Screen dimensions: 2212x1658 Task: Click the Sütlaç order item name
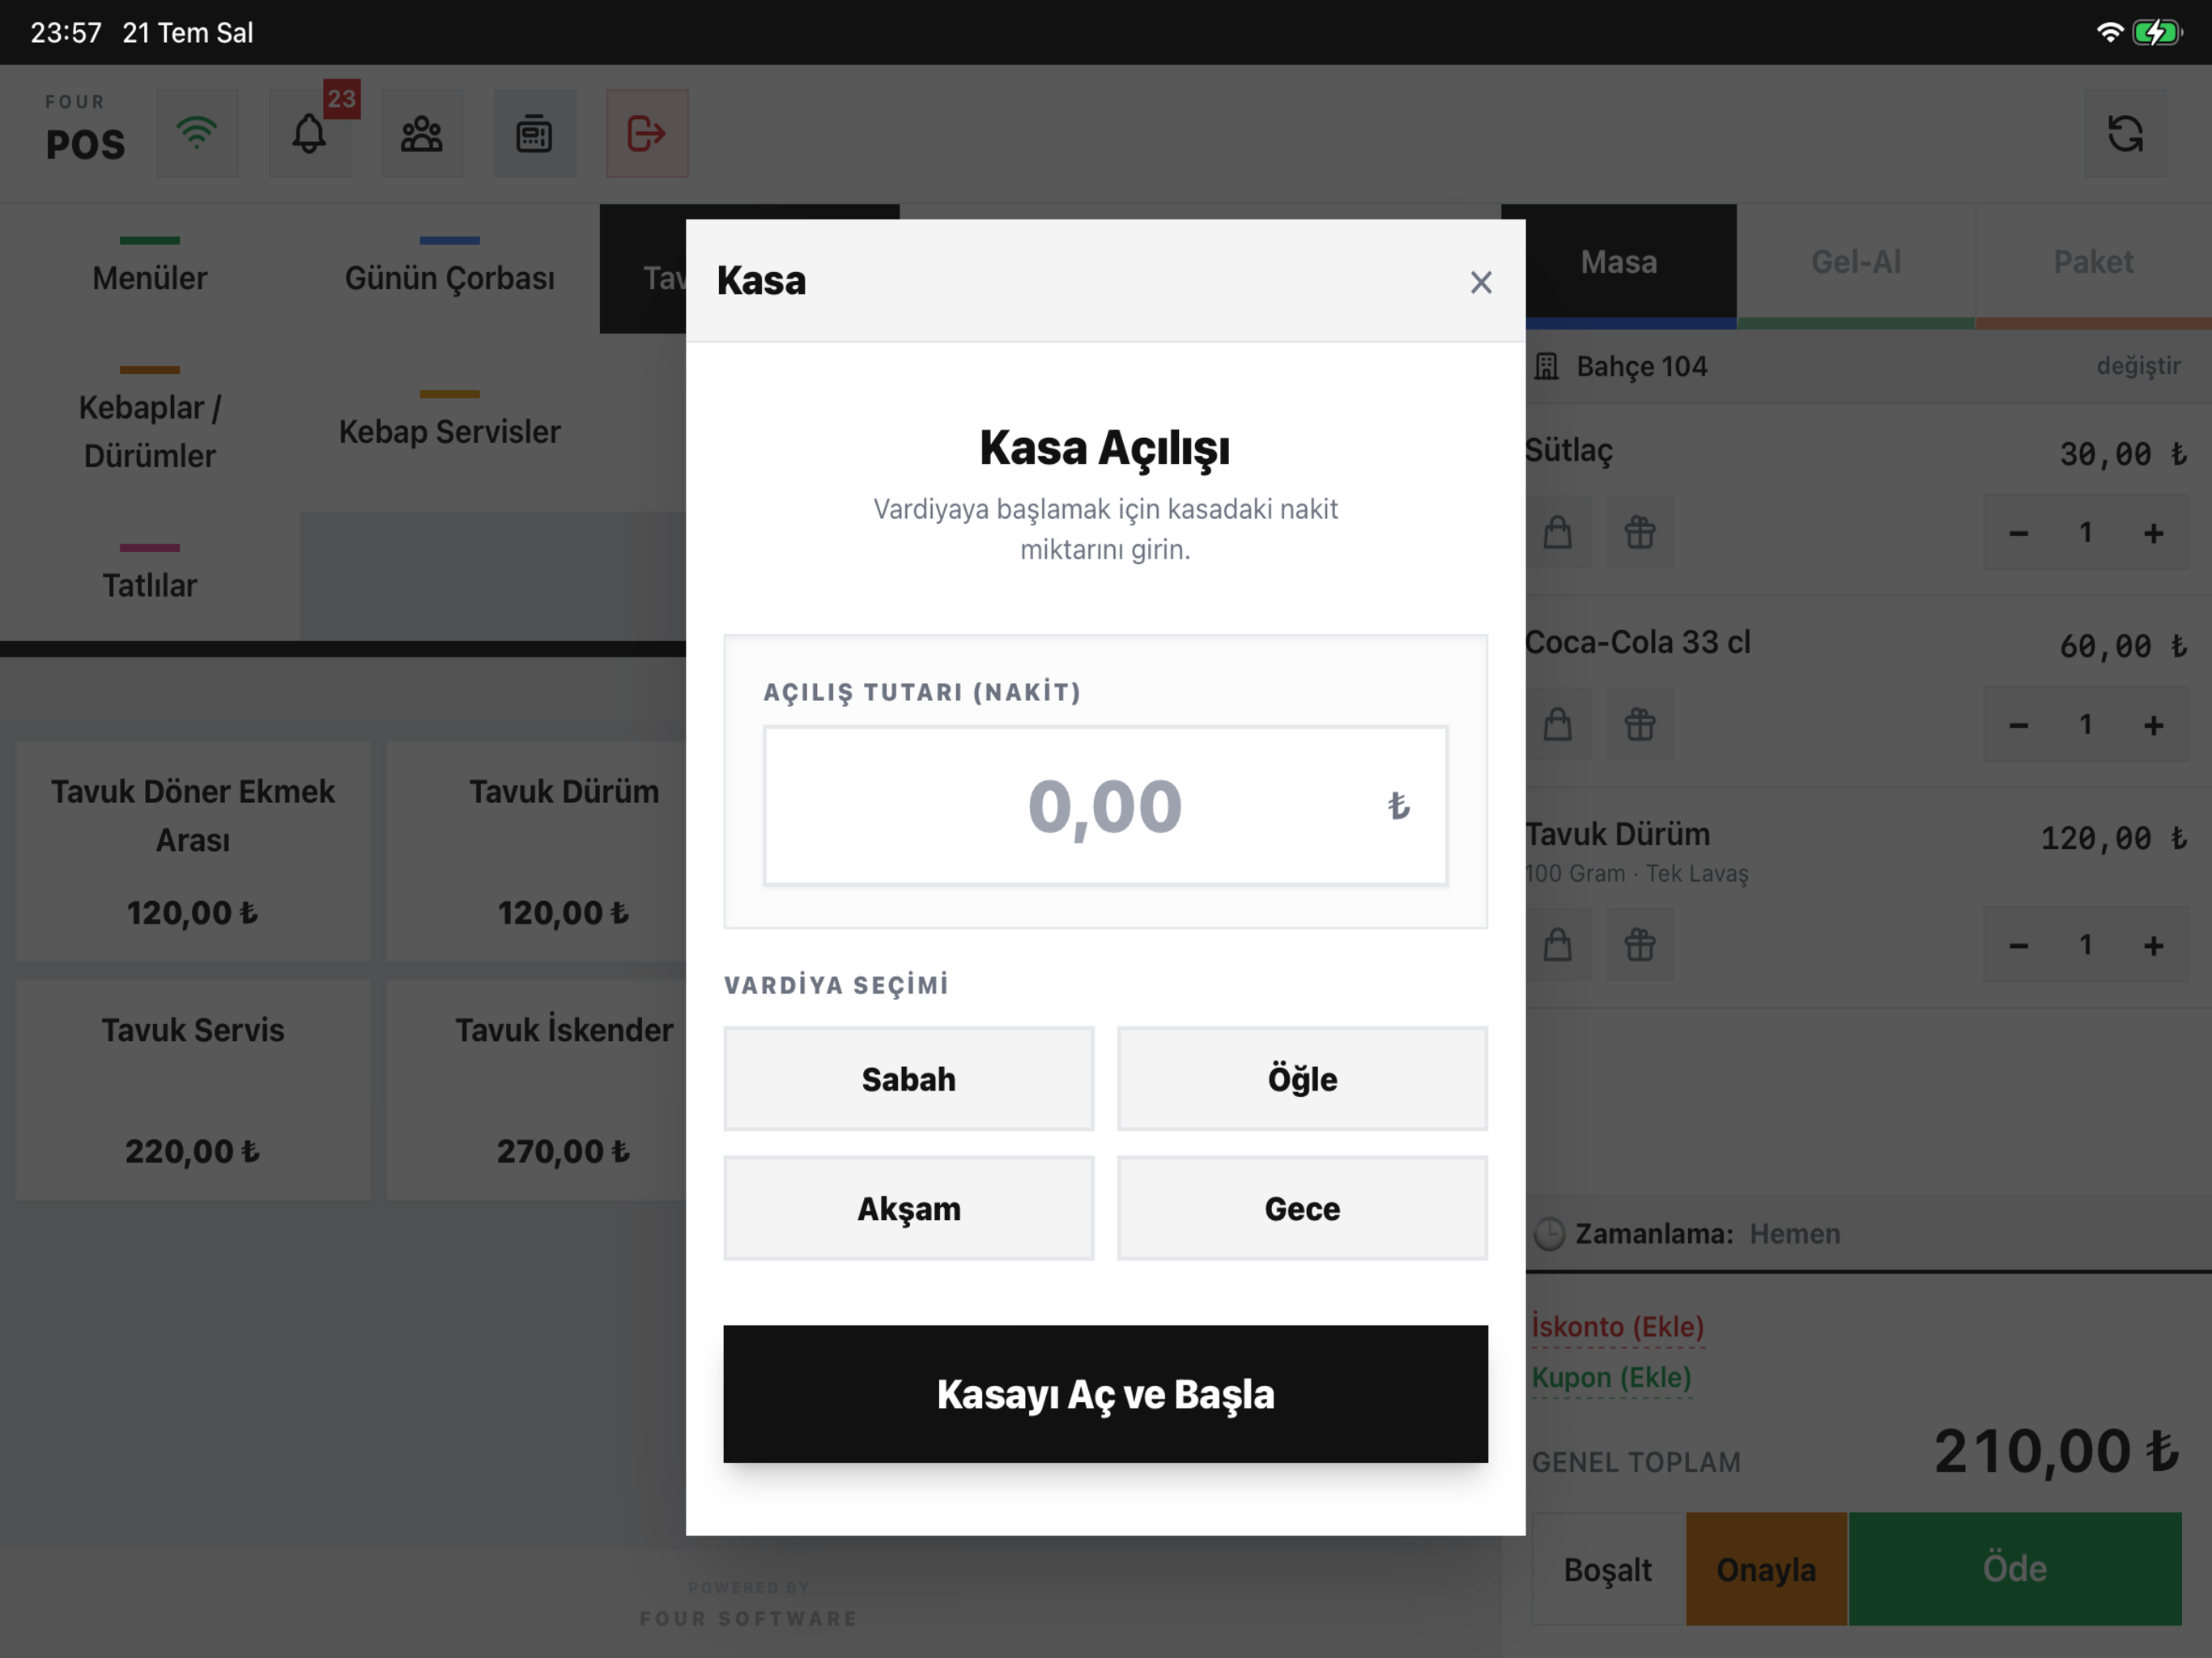[1569, 451]
